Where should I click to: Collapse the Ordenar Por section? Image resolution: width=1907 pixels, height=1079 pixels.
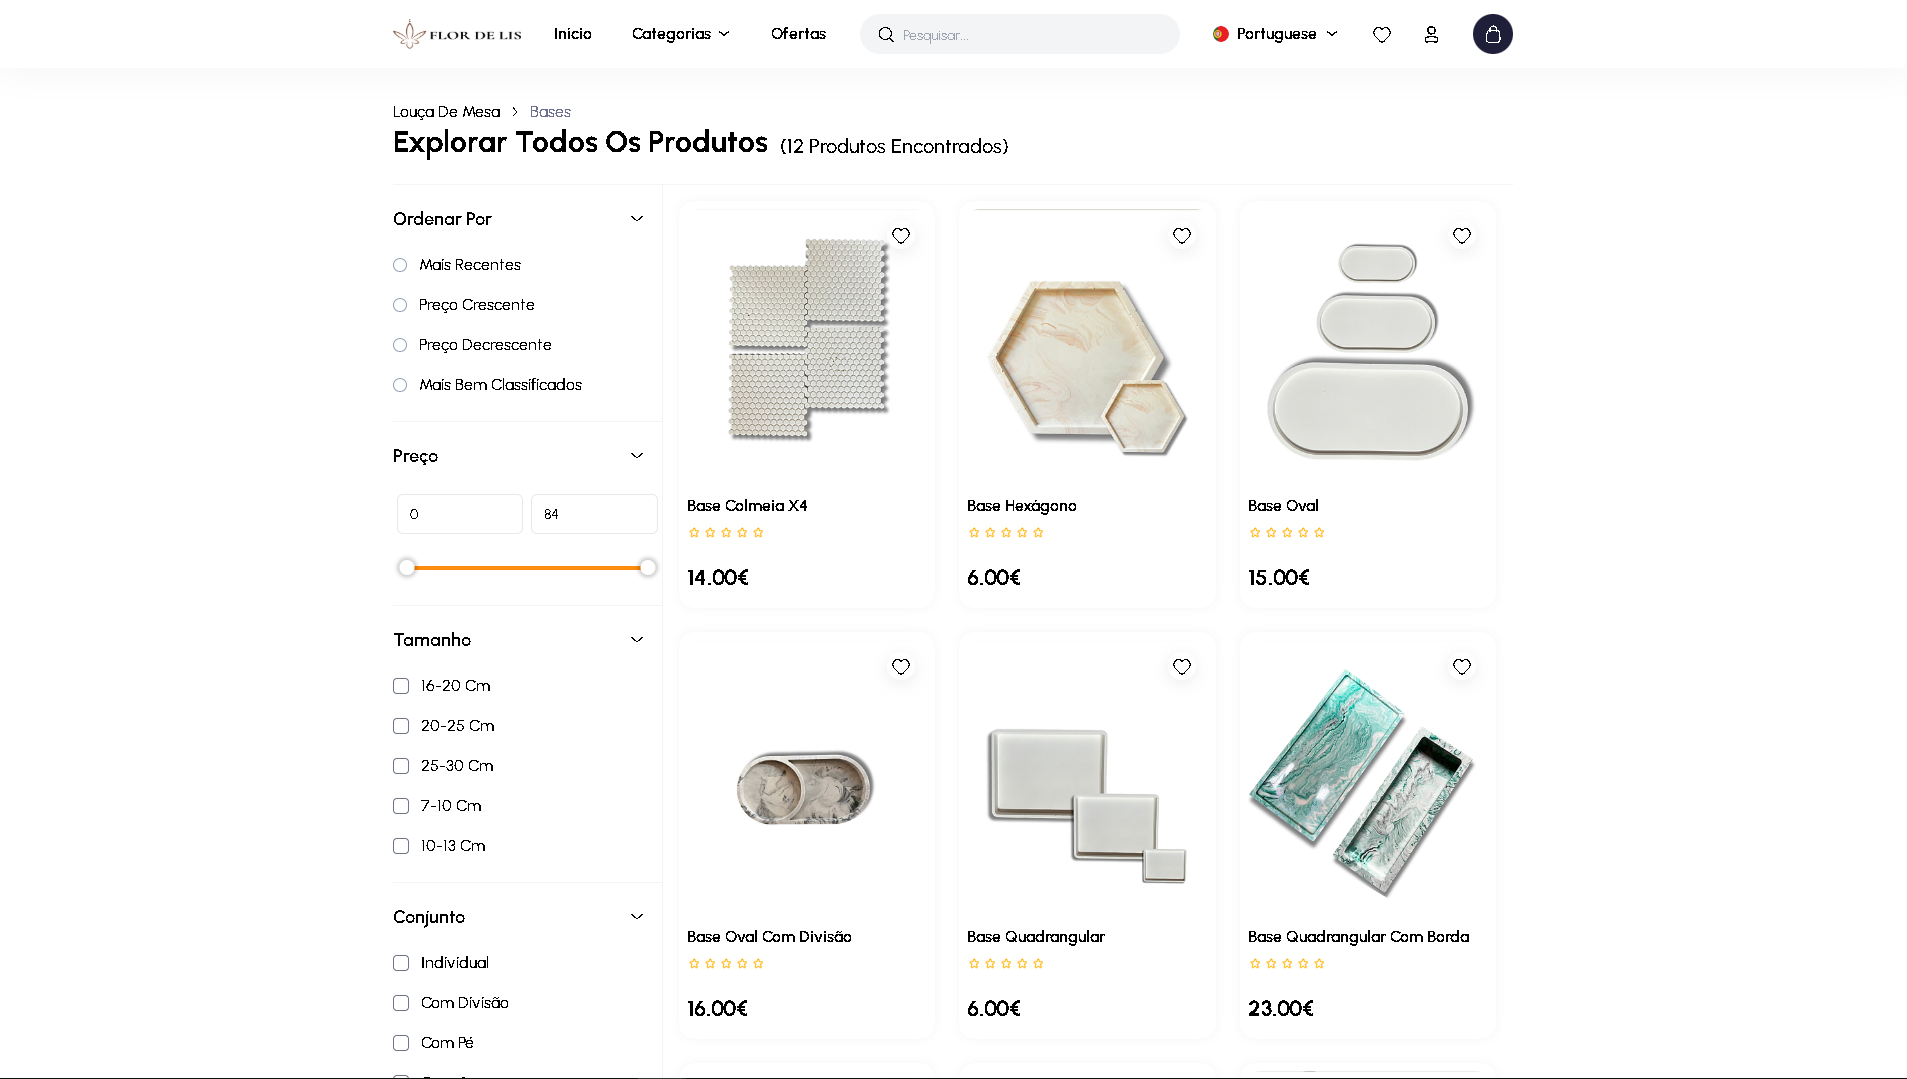click(636, 219)
